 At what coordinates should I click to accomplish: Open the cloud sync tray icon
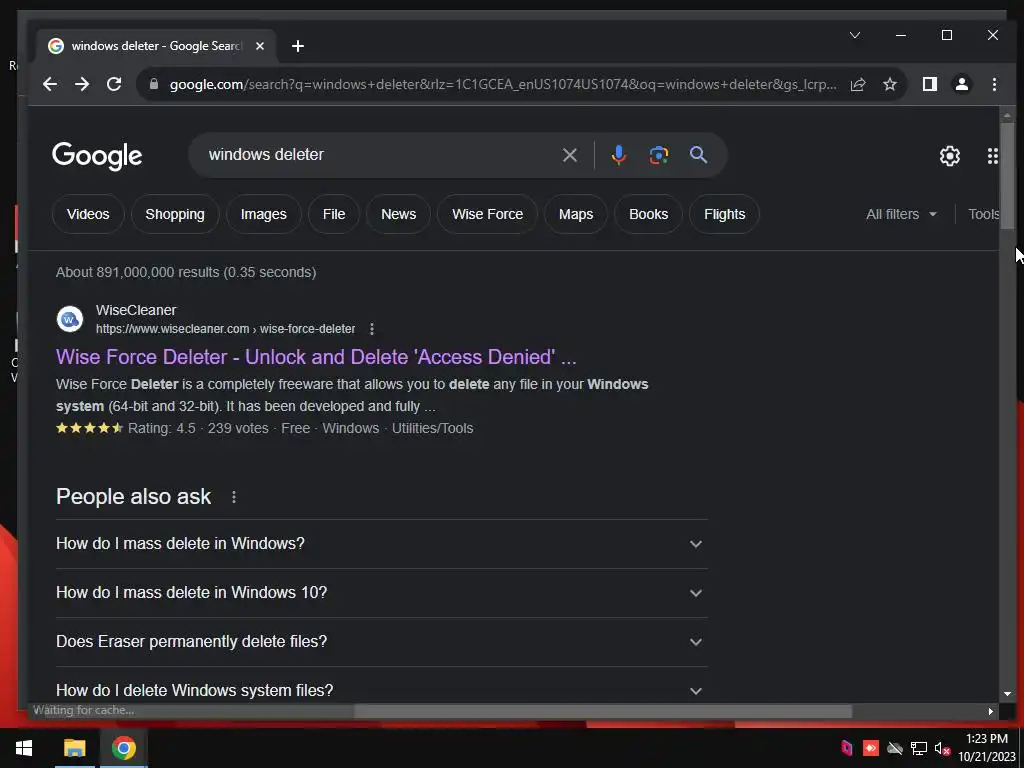(x=895, y=748)
